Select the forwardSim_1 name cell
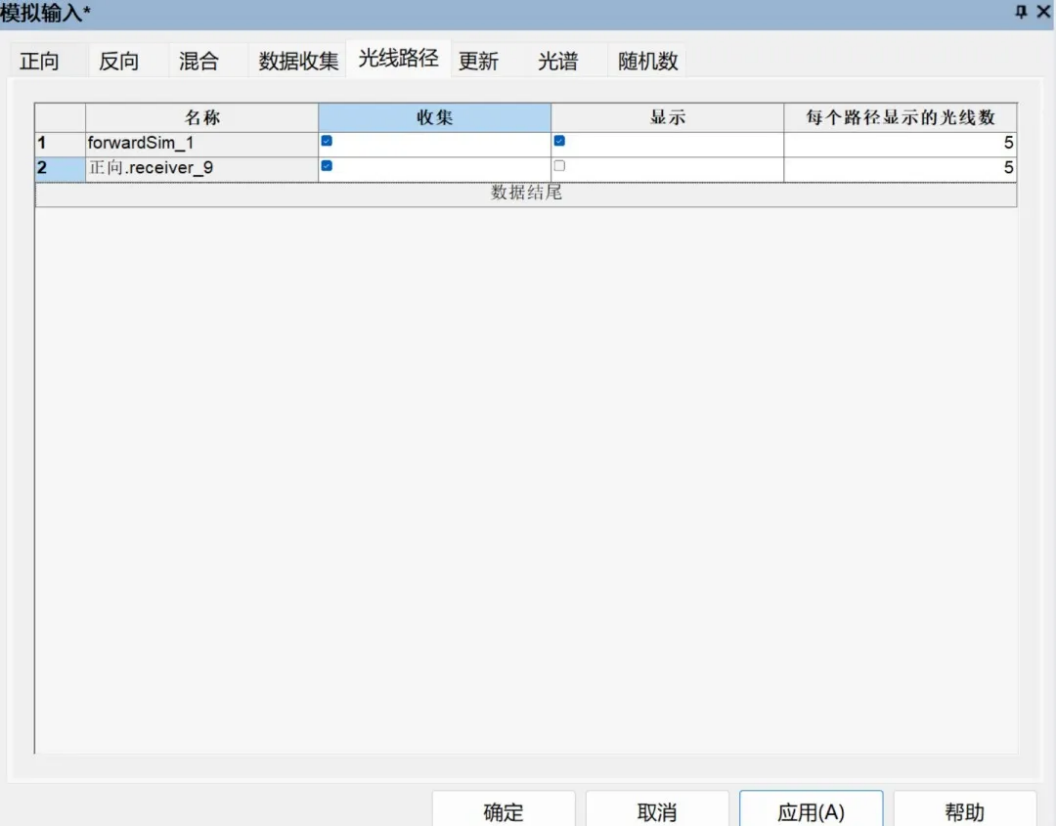 [x=201, y=143]
